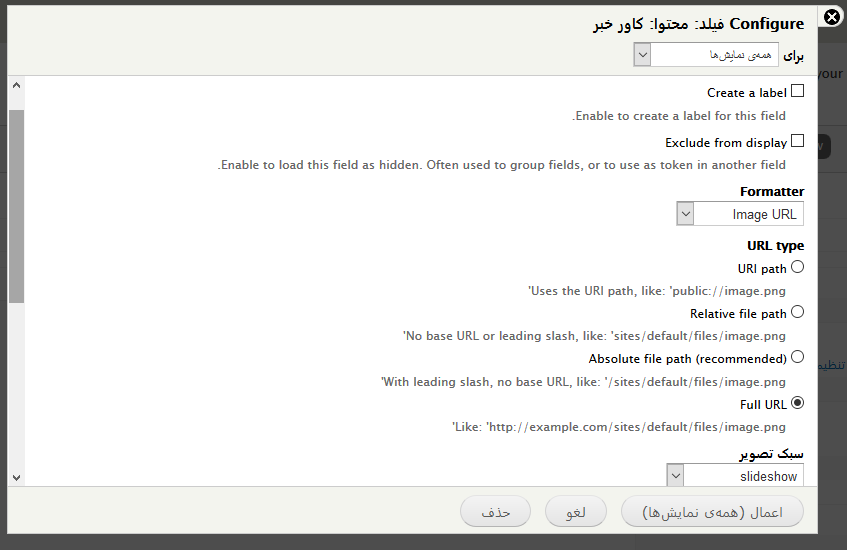Open the Formatter dropdown showing Image URL
The image size is (847, 550).
[740, 214]
